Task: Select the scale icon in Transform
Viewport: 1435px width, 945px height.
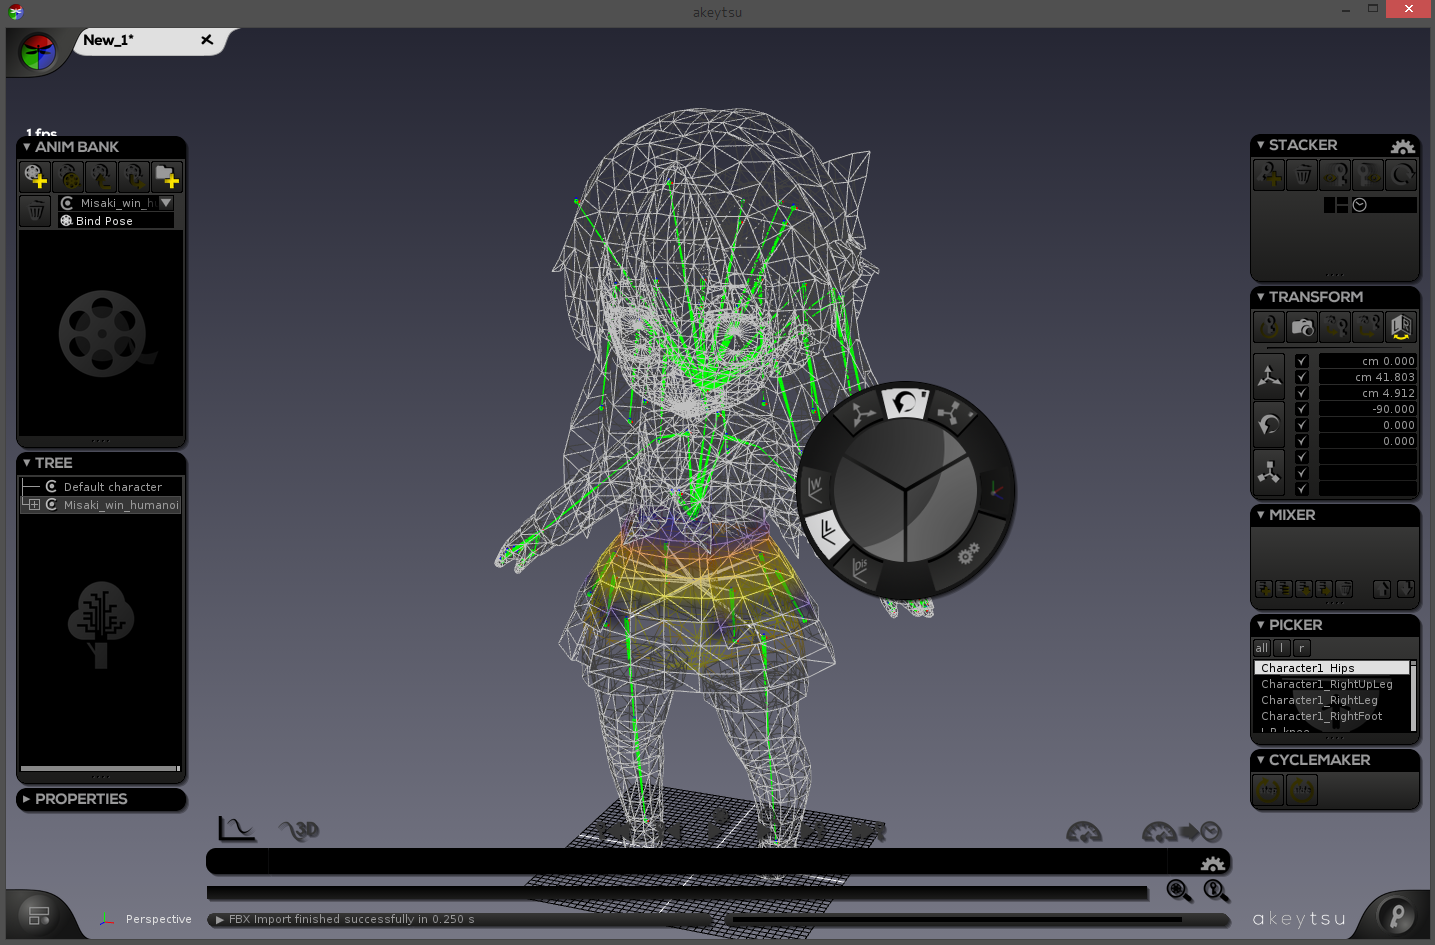Action: [1269, 472]
